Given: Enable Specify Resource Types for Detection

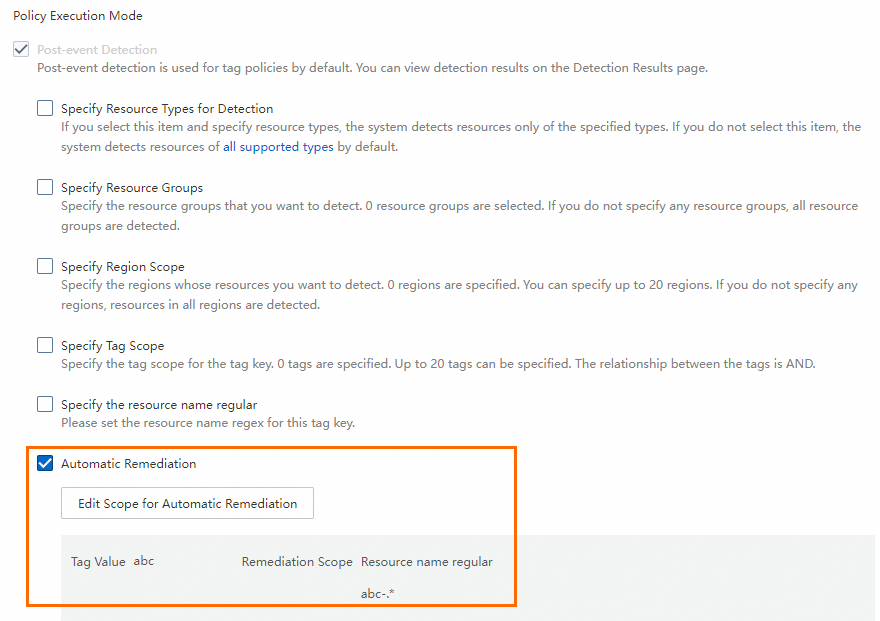Looking at the screenshot, I should (x=45, y=108).
